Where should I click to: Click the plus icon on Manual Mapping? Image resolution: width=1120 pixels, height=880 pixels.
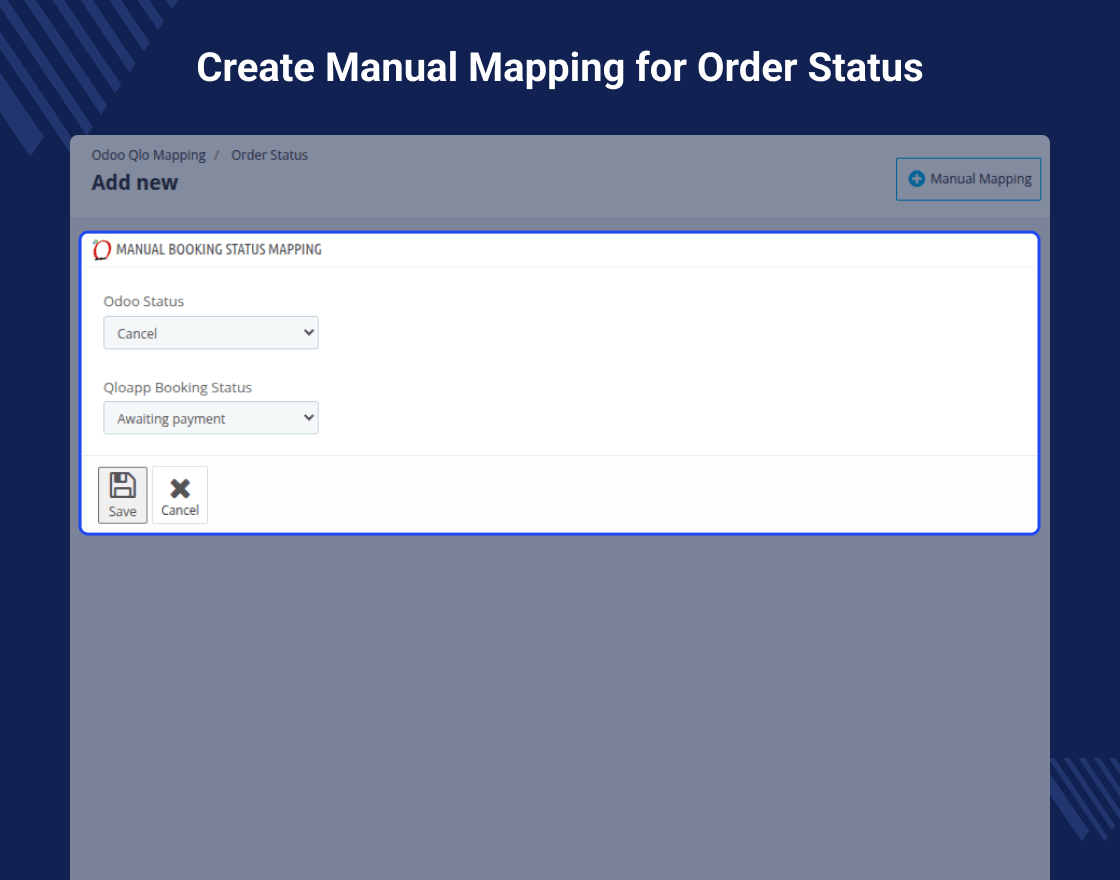[x=916, y=179]
